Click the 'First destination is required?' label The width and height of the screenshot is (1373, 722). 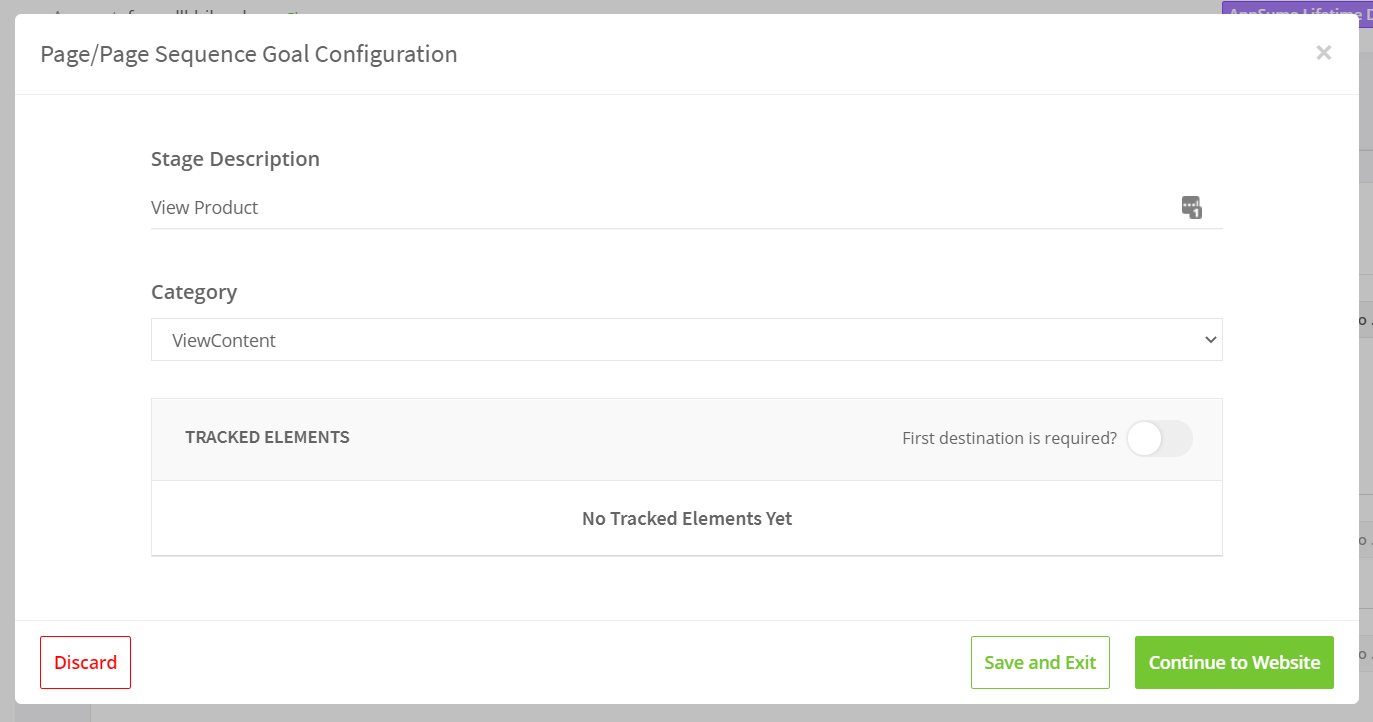(1009, 438)
